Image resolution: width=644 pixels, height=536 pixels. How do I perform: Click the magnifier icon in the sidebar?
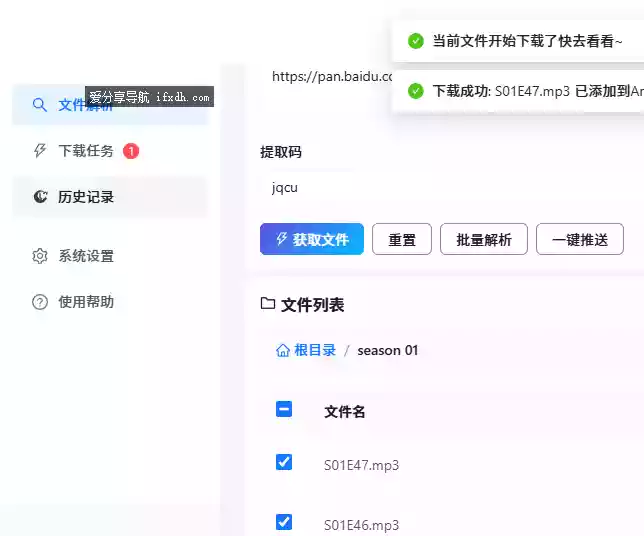click(39, 105)
